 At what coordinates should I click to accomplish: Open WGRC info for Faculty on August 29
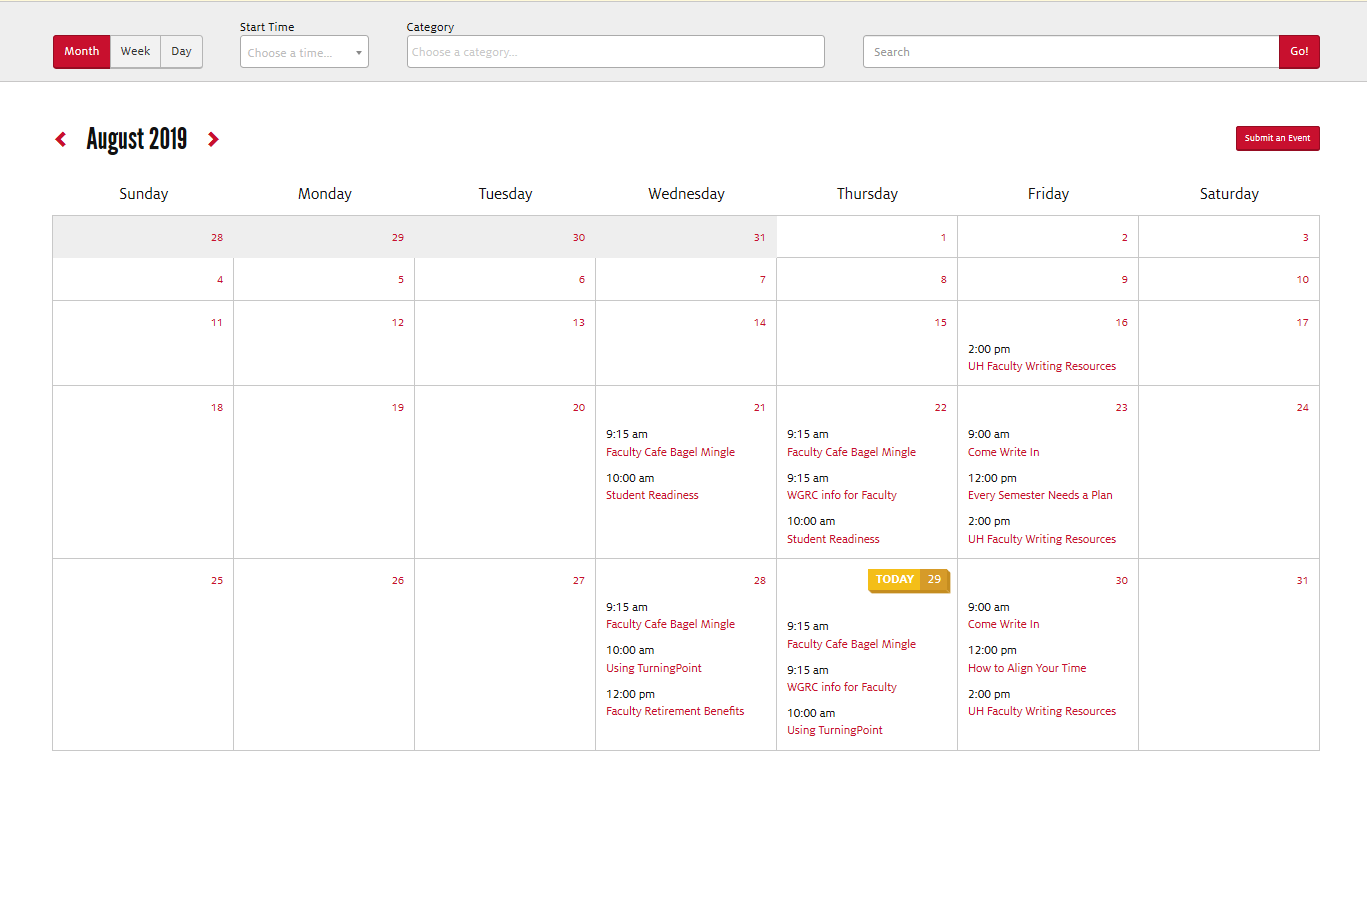coord(841,688)
